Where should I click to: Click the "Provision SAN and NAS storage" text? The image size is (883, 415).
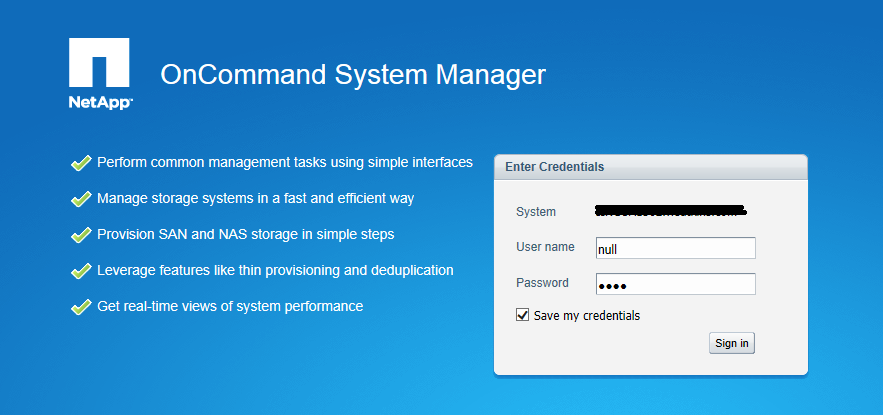click(245, 234)
